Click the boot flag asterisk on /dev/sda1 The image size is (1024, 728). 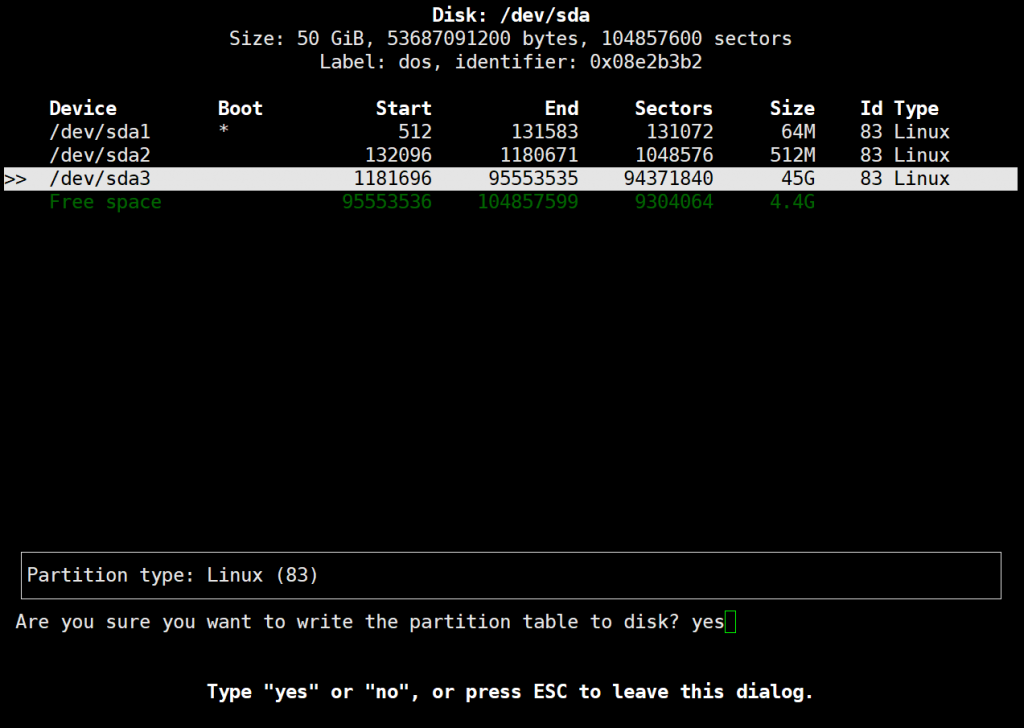(225, 131)
